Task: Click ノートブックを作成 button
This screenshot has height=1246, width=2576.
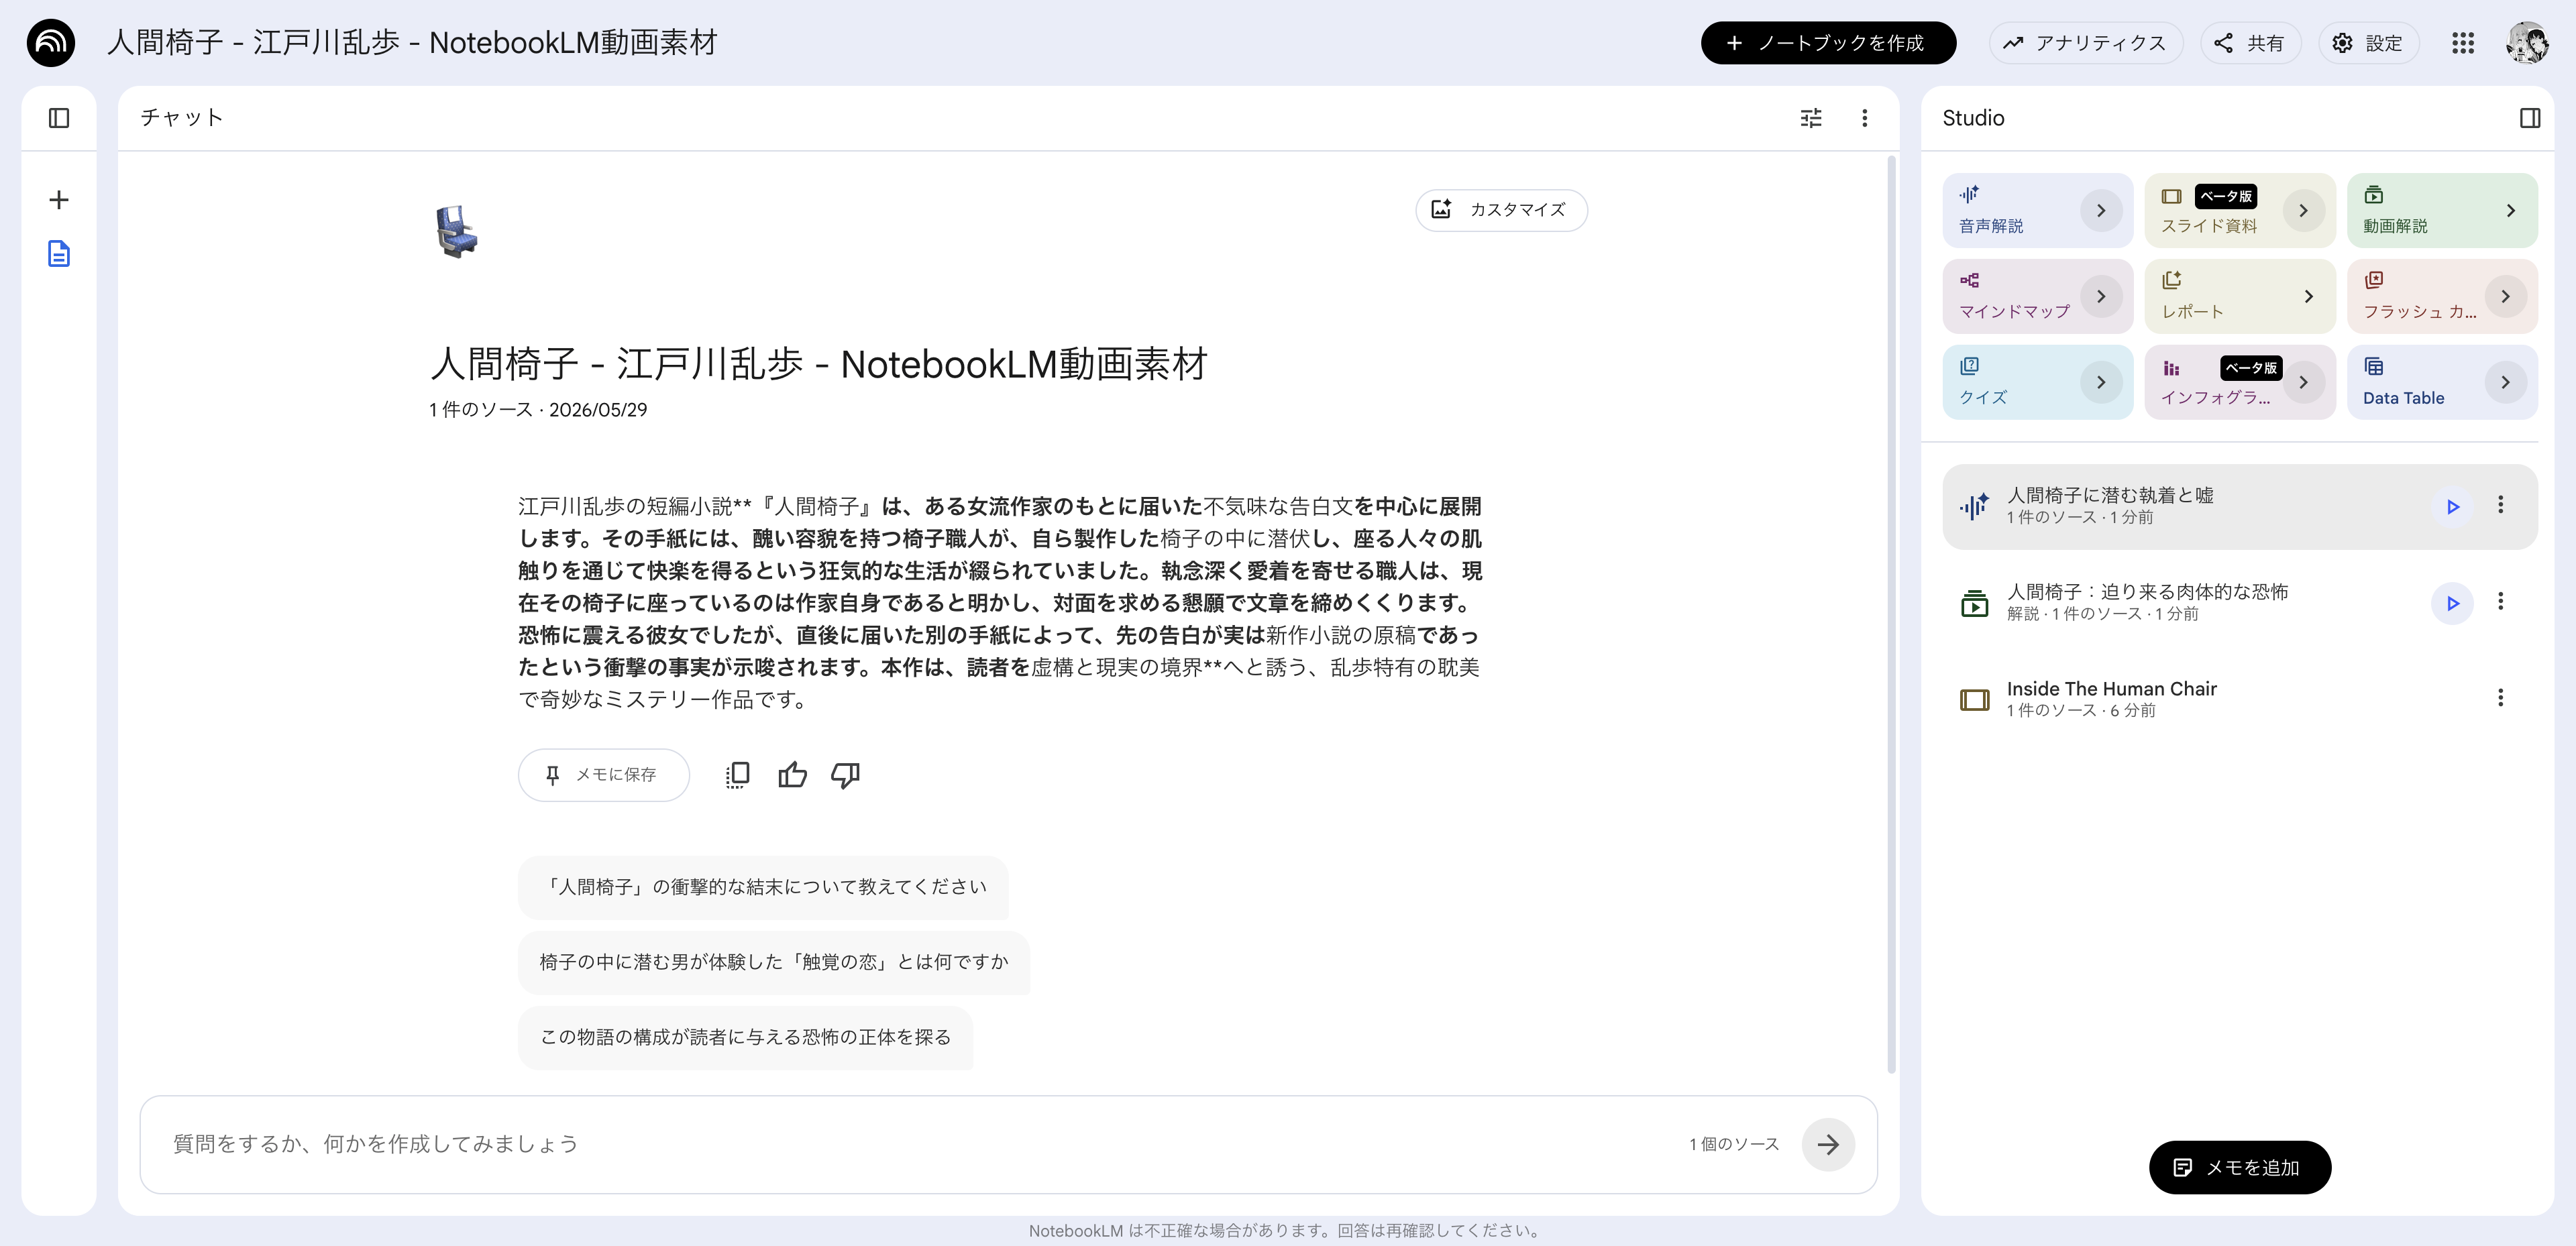Action: 1828,43
